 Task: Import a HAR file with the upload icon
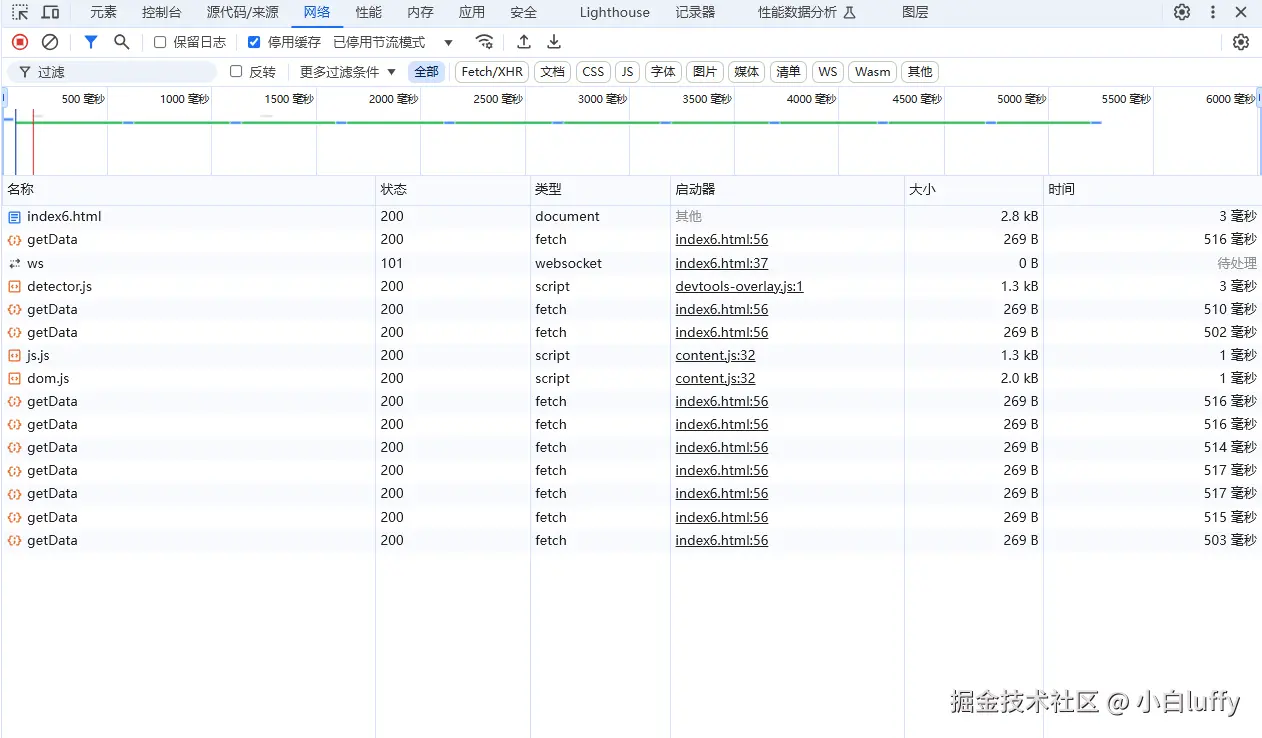[x=524, y=42]
